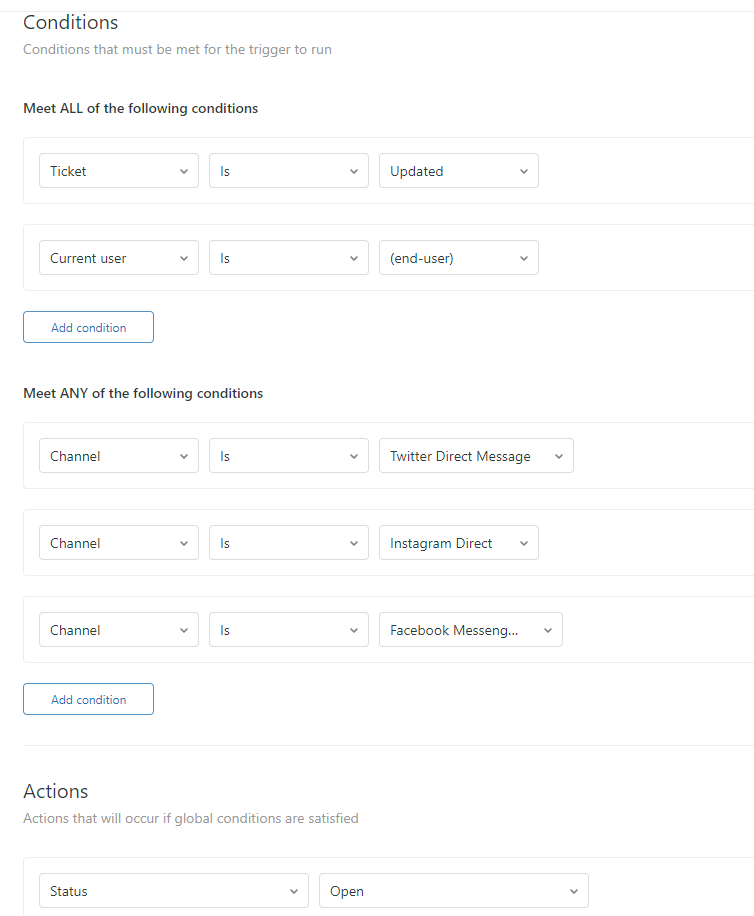Open Is operator in Twitter Direct Message row
This screenshot has width=754, height=916.
288,456
